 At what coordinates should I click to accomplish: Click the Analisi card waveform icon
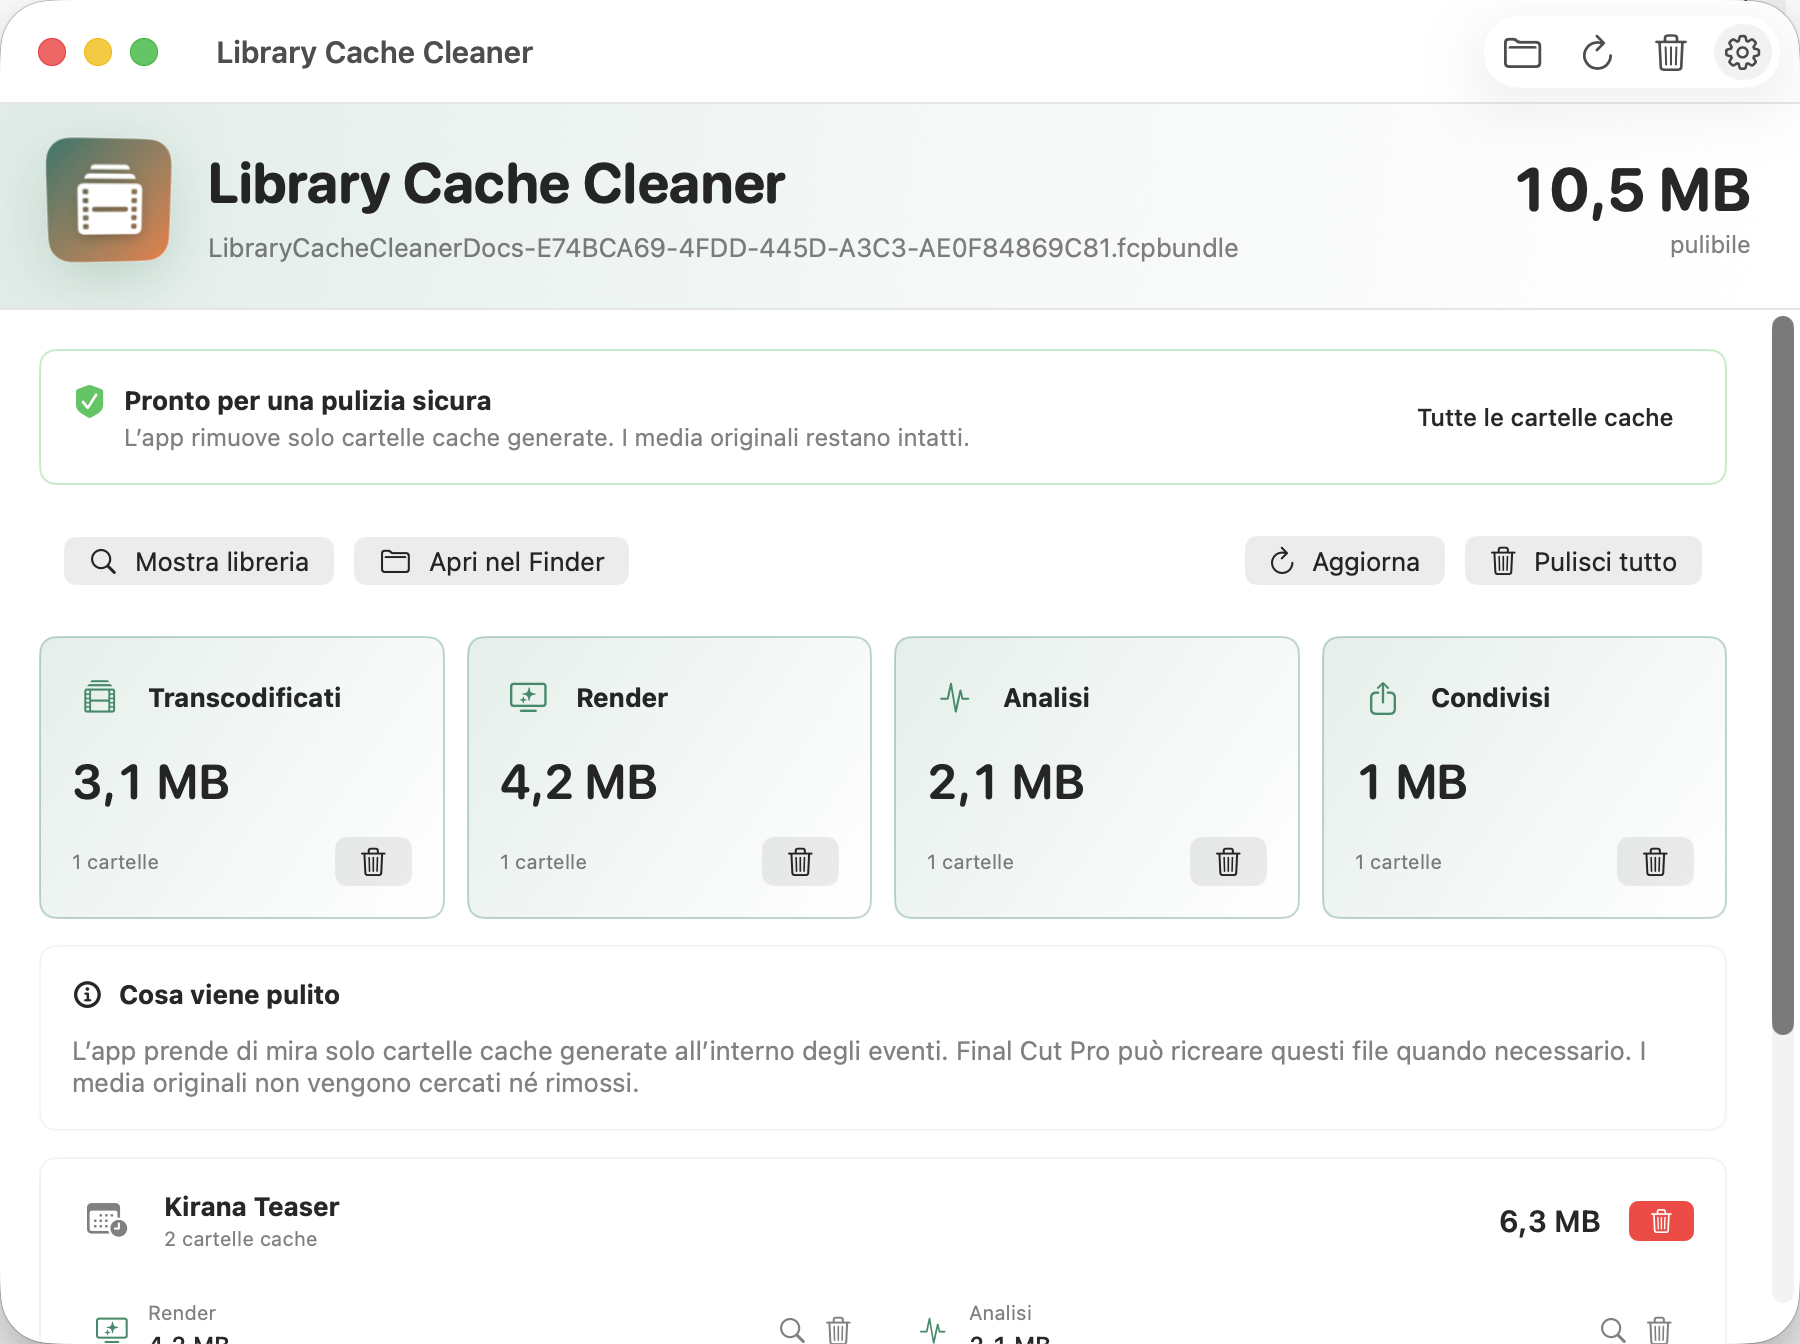click(955, 697)
